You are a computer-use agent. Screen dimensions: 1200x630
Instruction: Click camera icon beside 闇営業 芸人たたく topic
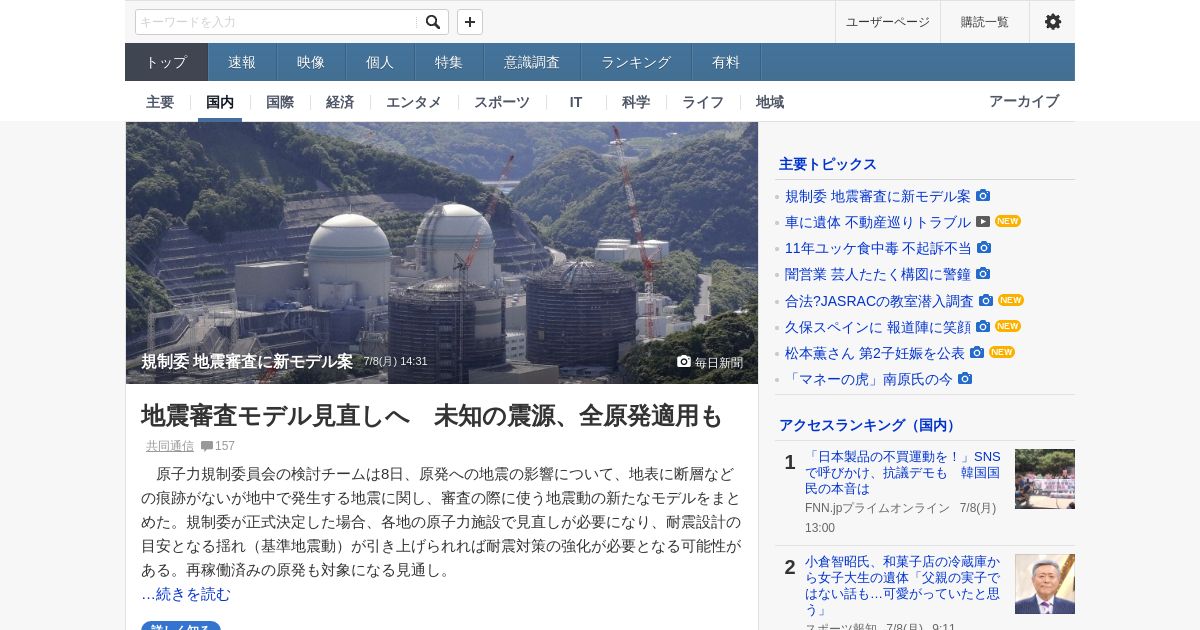click(x=983, y=273)
